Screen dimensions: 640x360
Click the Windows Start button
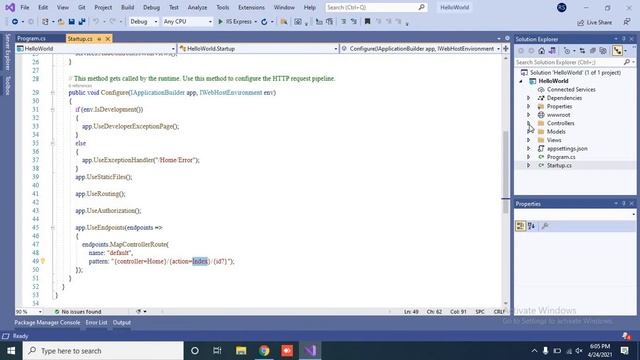click(11, 351)
